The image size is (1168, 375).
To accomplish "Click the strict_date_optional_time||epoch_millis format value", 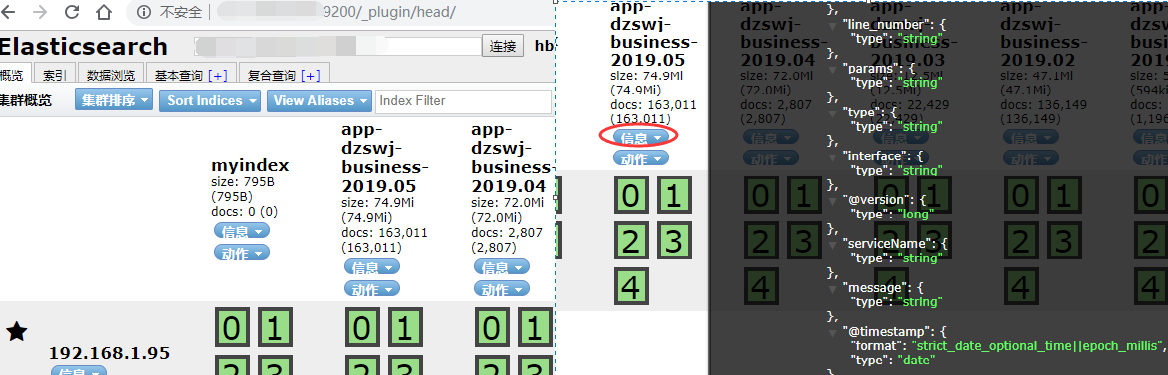I will click(1037, 345).
